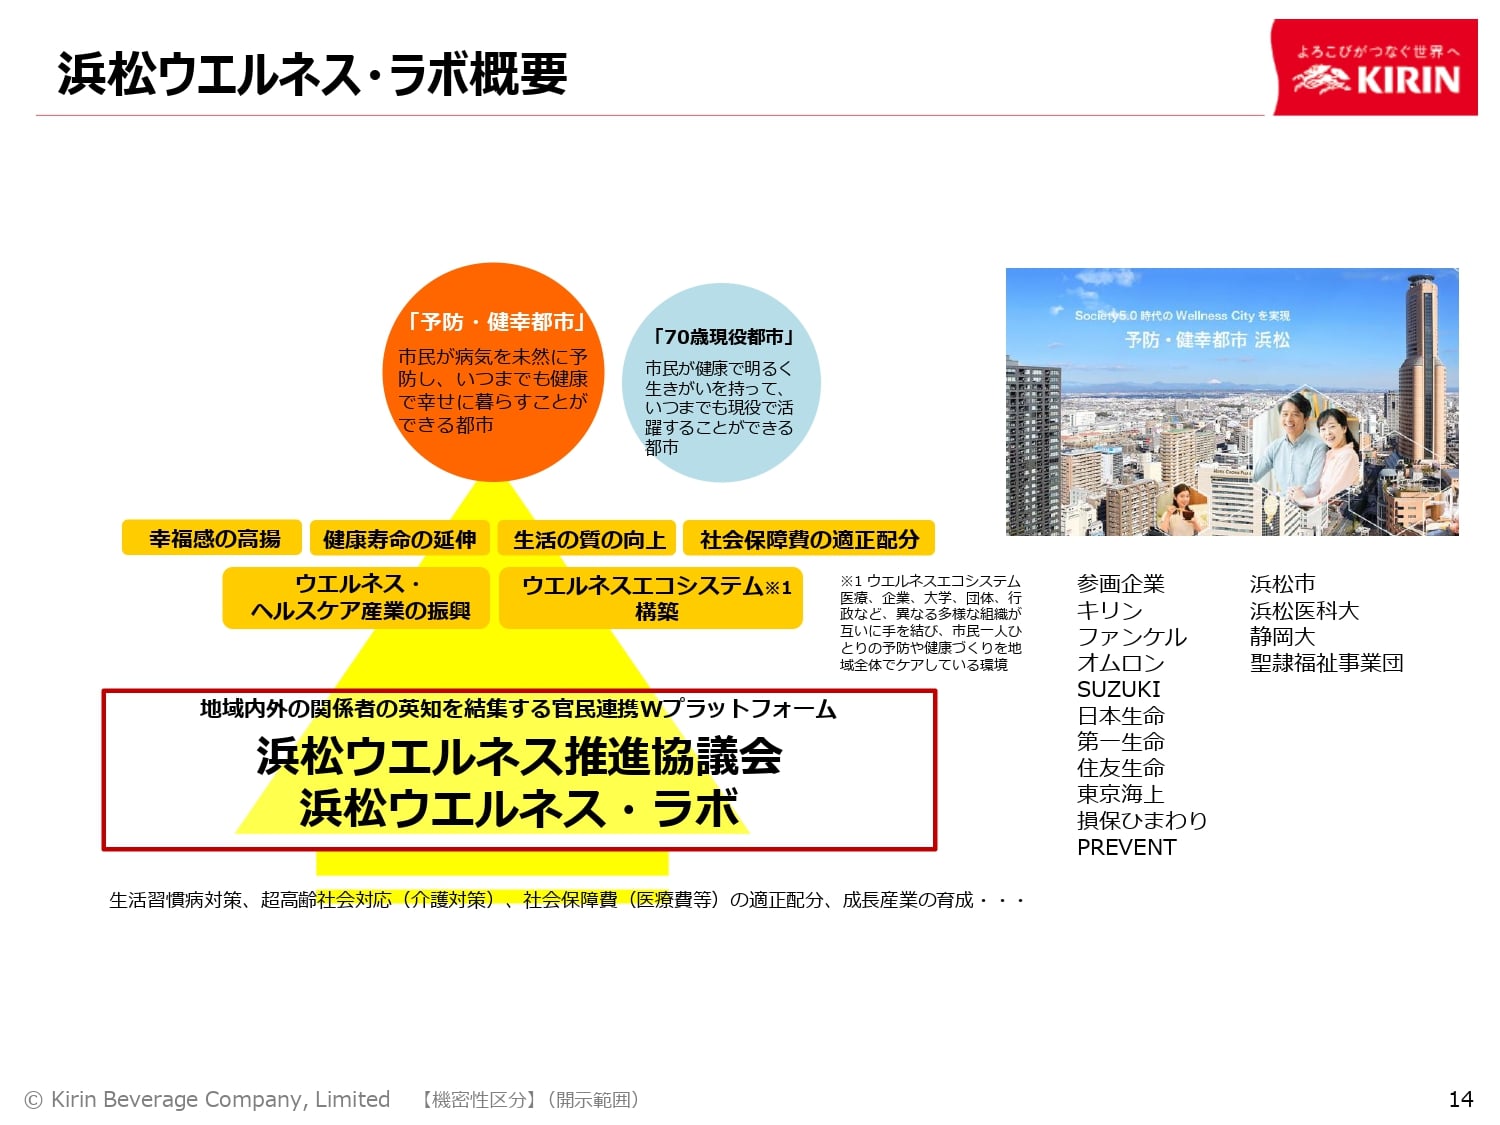Select the 浜松ウエルネス・ラボ large text
Image resolution: width=1500 pixels, height=1125 pixels.
[x=519, y=807]
